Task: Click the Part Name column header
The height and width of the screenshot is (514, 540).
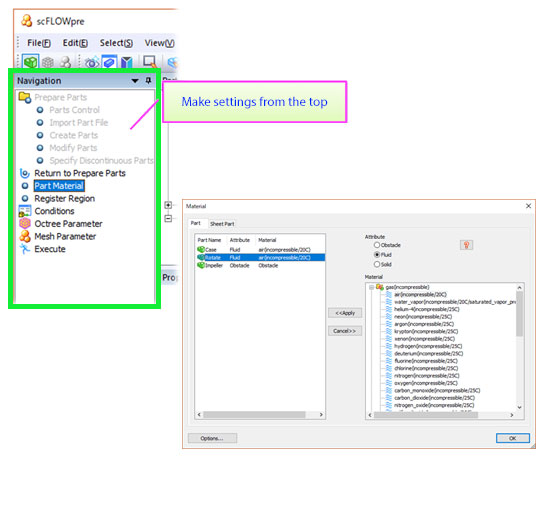Action: click(209, 240)
